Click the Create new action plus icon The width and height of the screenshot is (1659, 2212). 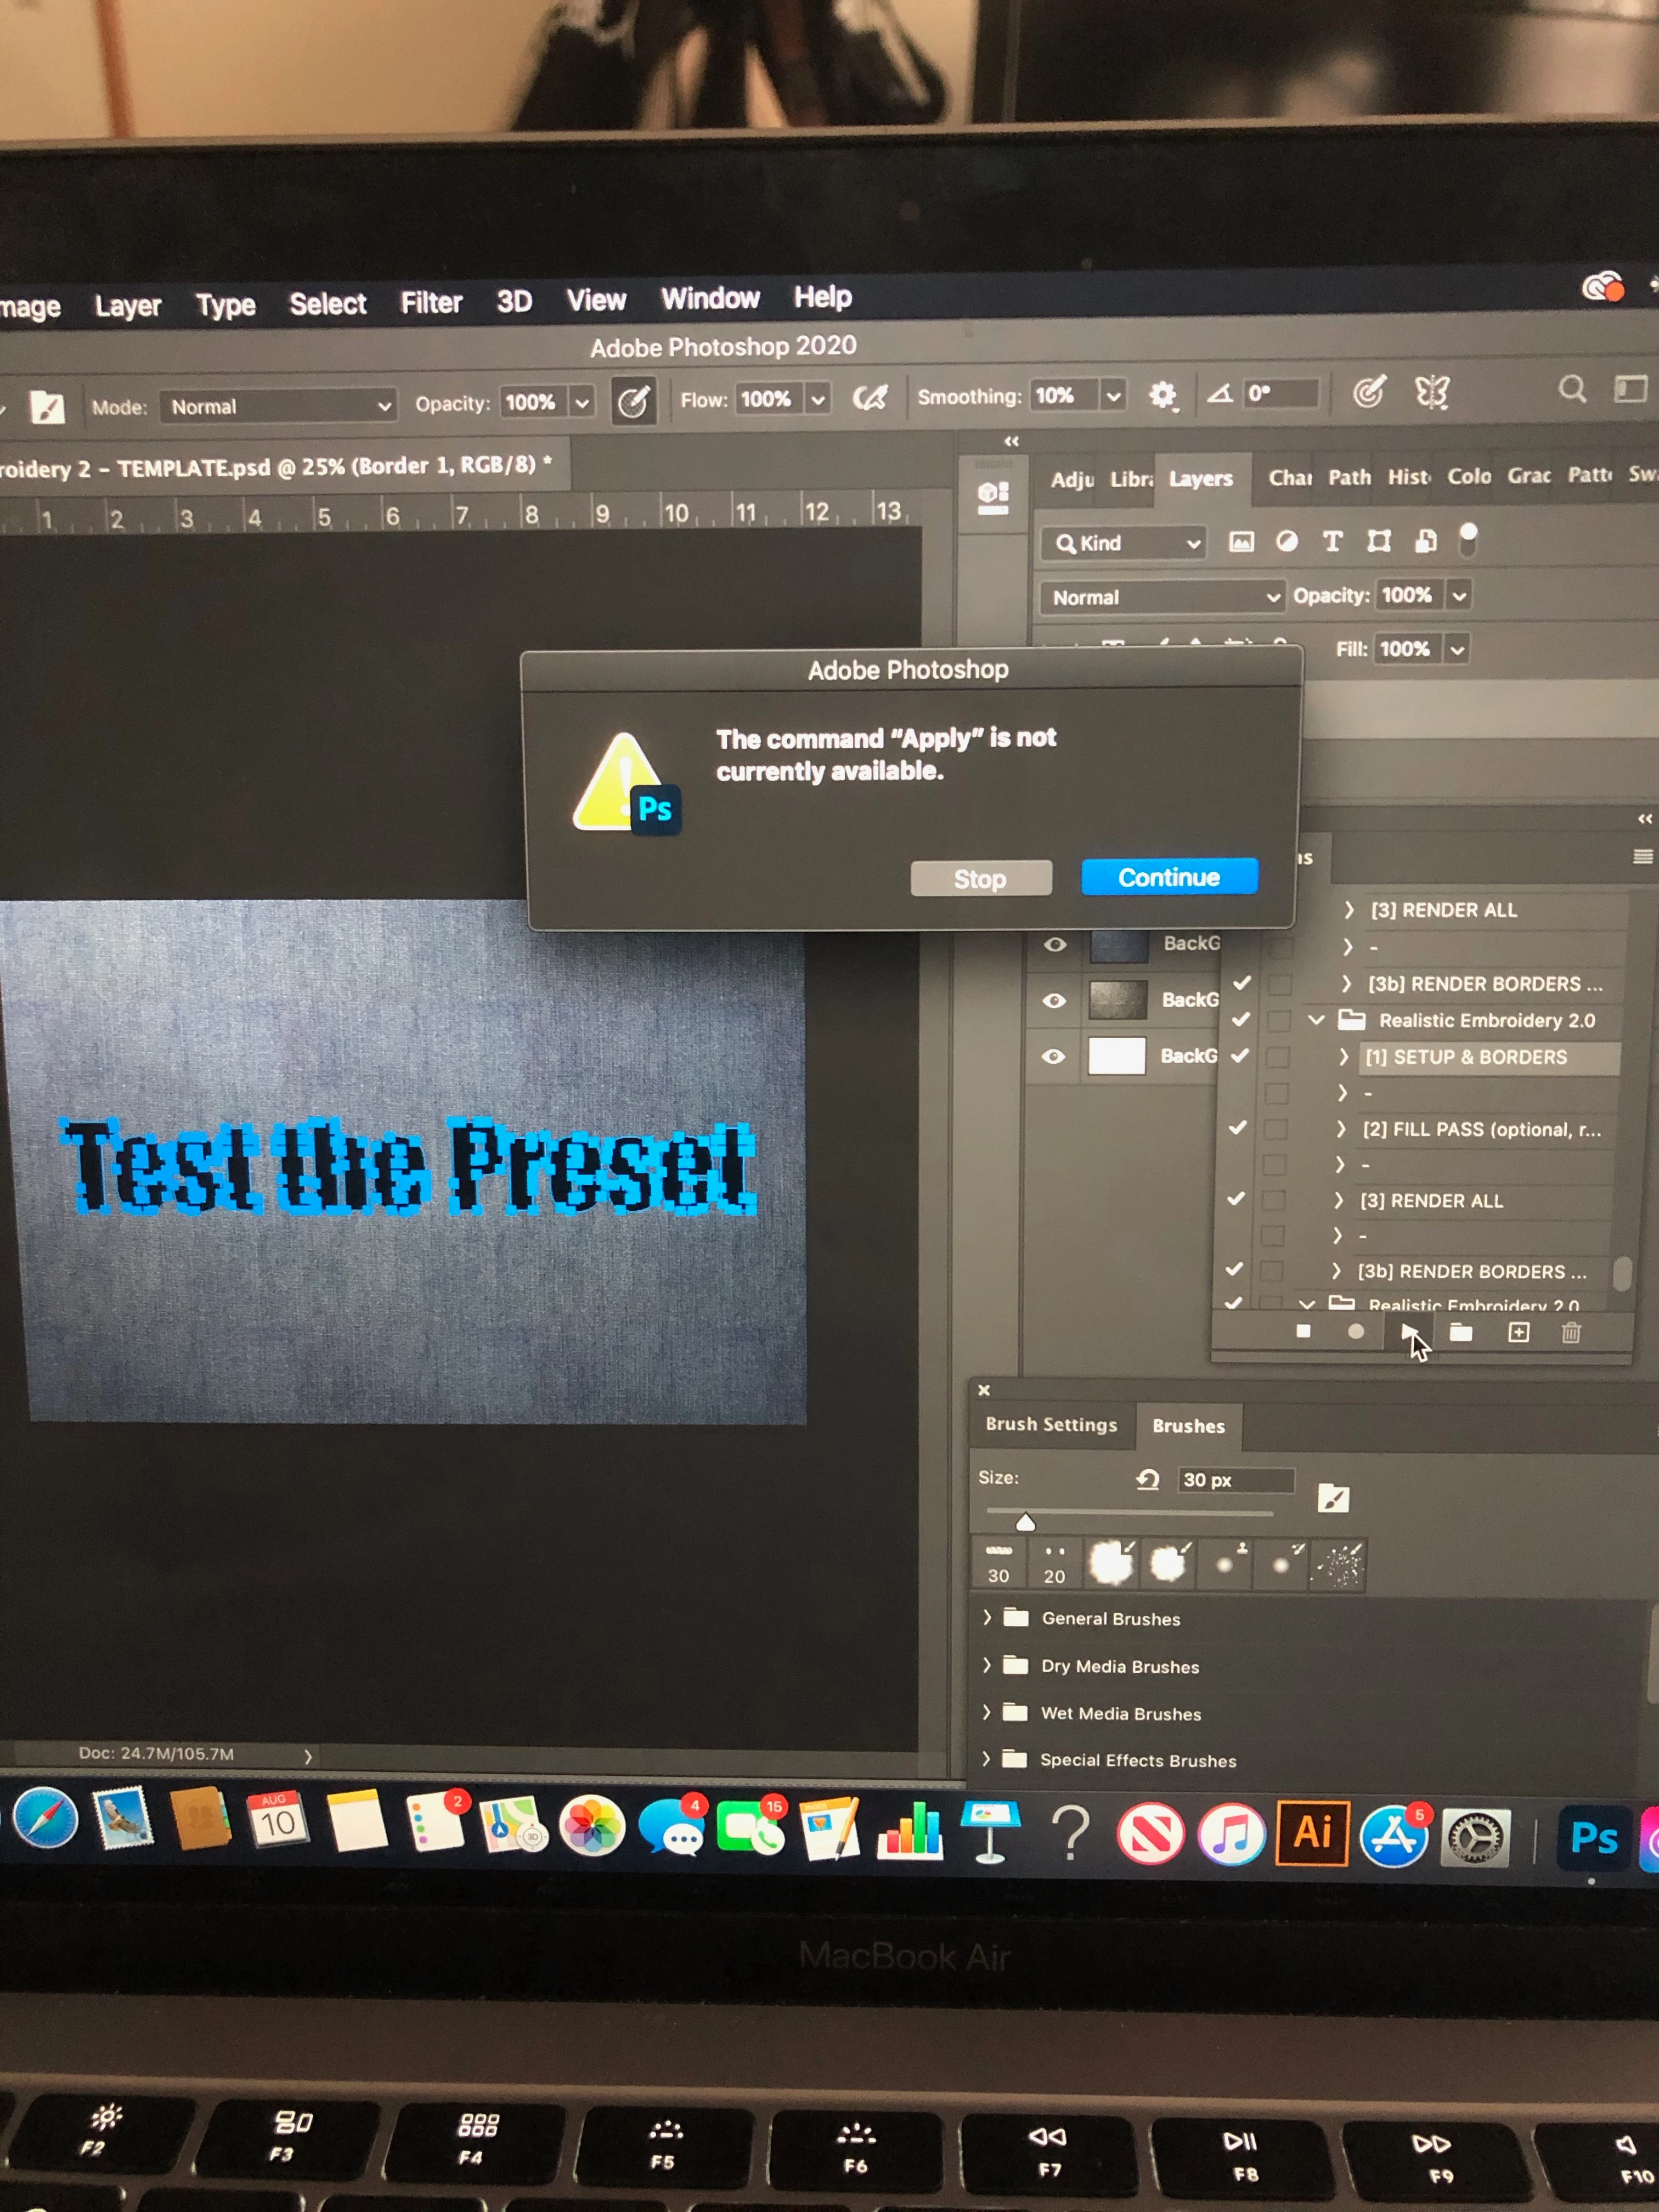tap(1518, 1332)
